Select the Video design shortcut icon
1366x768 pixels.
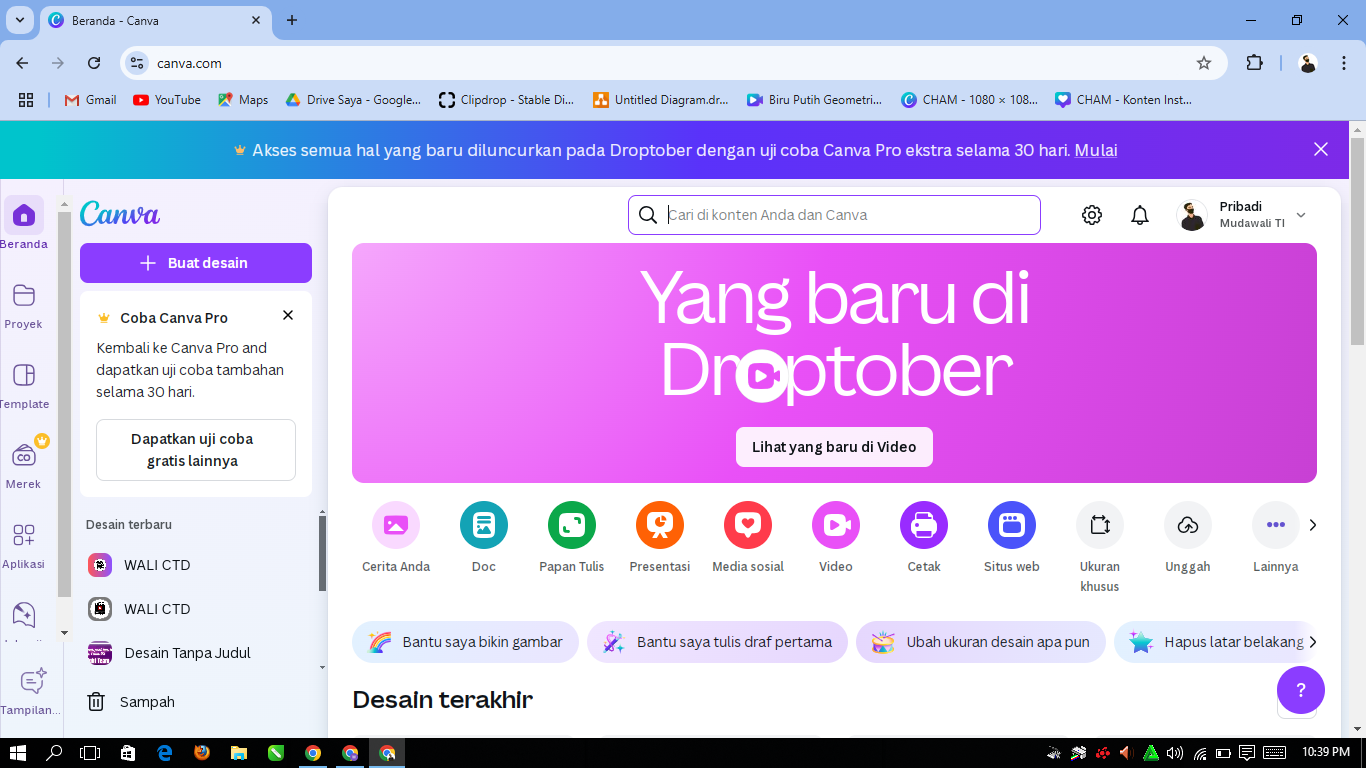(x=836, y=525)
